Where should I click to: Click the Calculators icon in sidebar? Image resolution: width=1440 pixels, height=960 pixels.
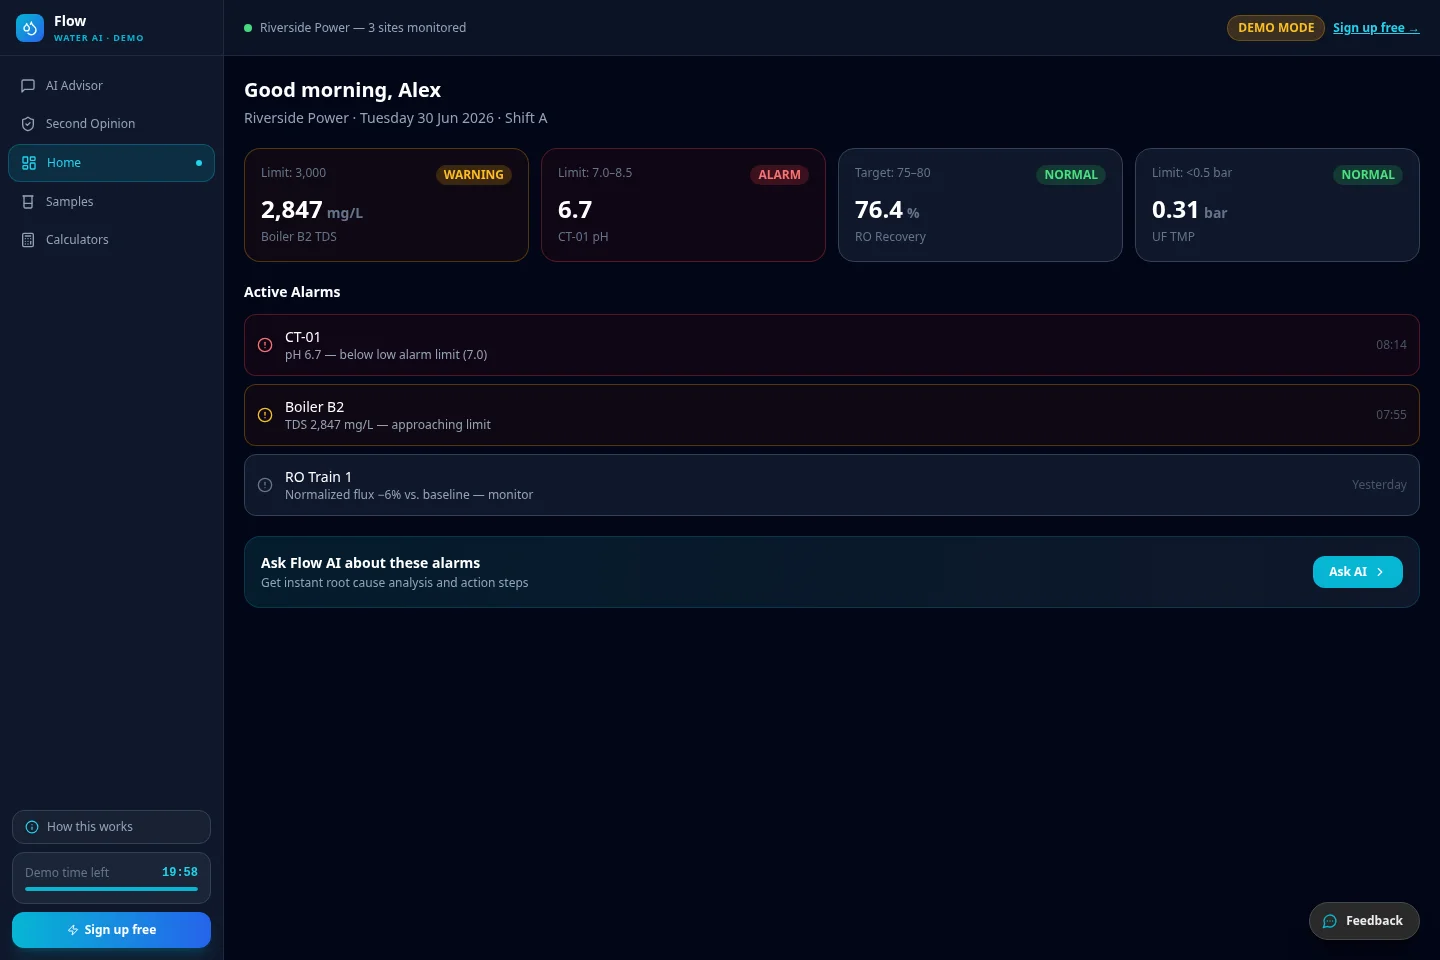click(28, 240)
